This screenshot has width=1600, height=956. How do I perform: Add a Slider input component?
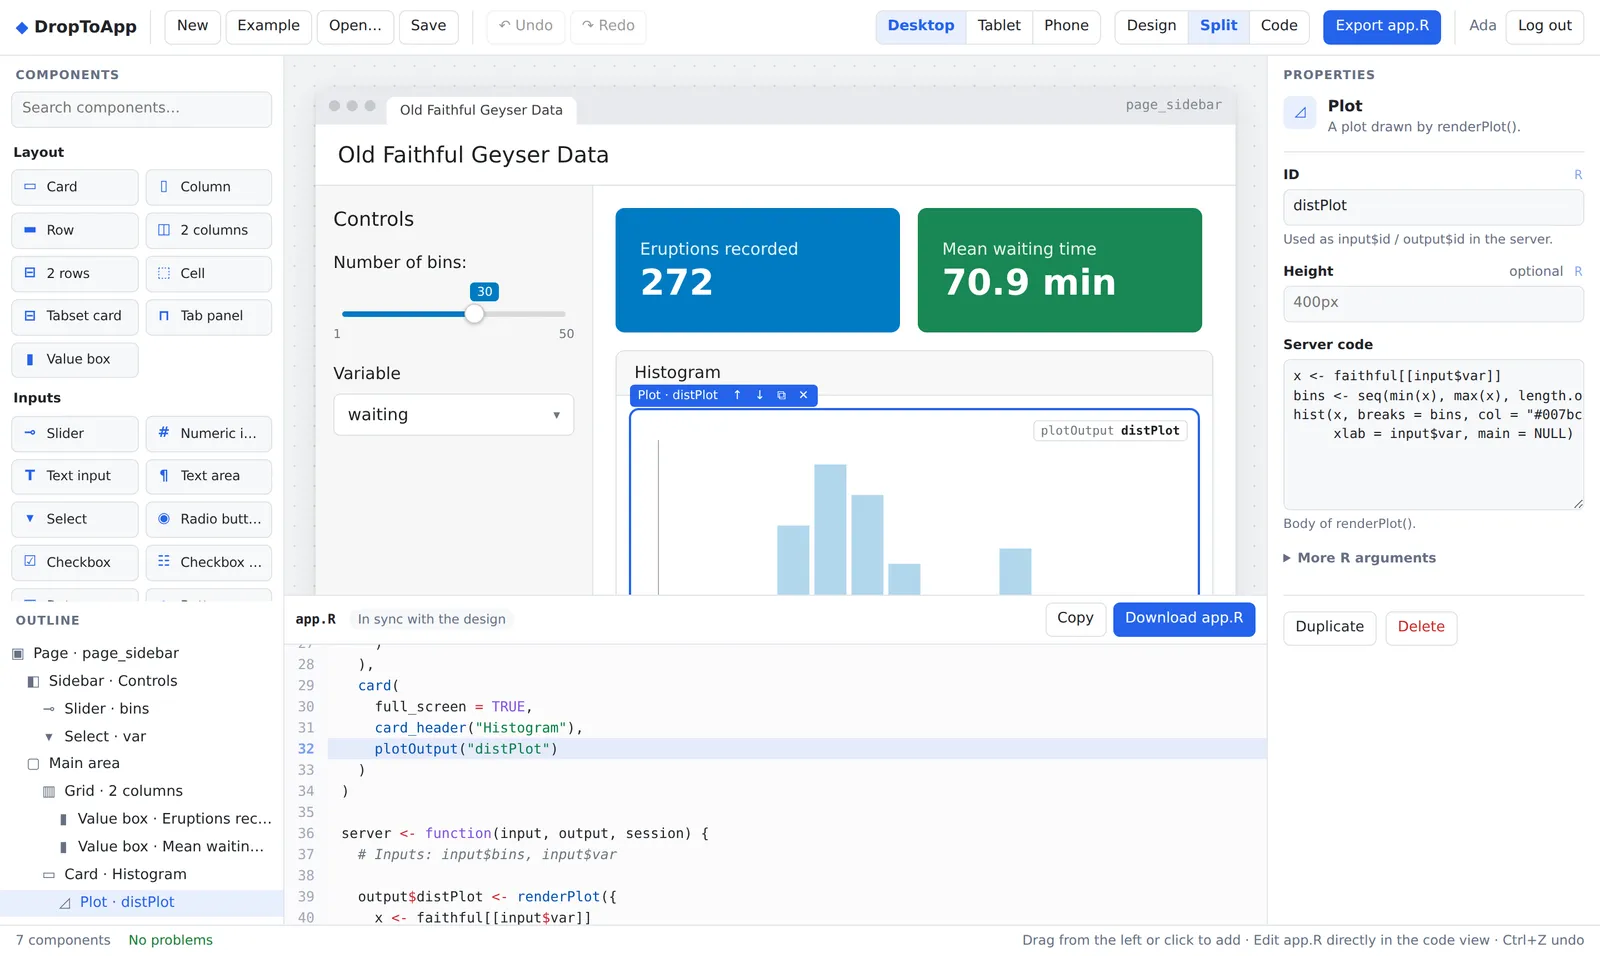click(75, 433)
